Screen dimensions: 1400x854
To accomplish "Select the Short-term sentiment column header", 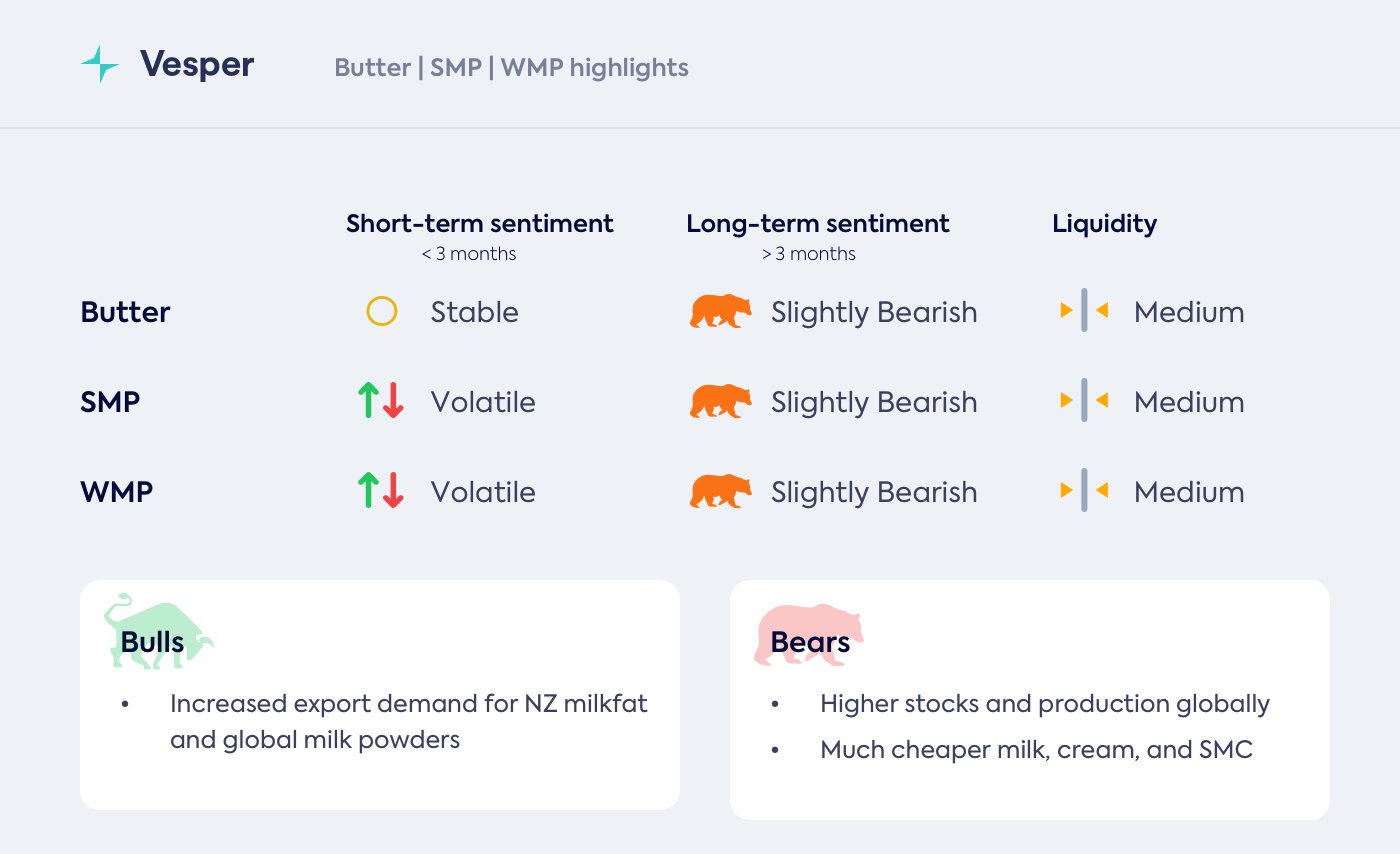I will (x=480, y=224).
